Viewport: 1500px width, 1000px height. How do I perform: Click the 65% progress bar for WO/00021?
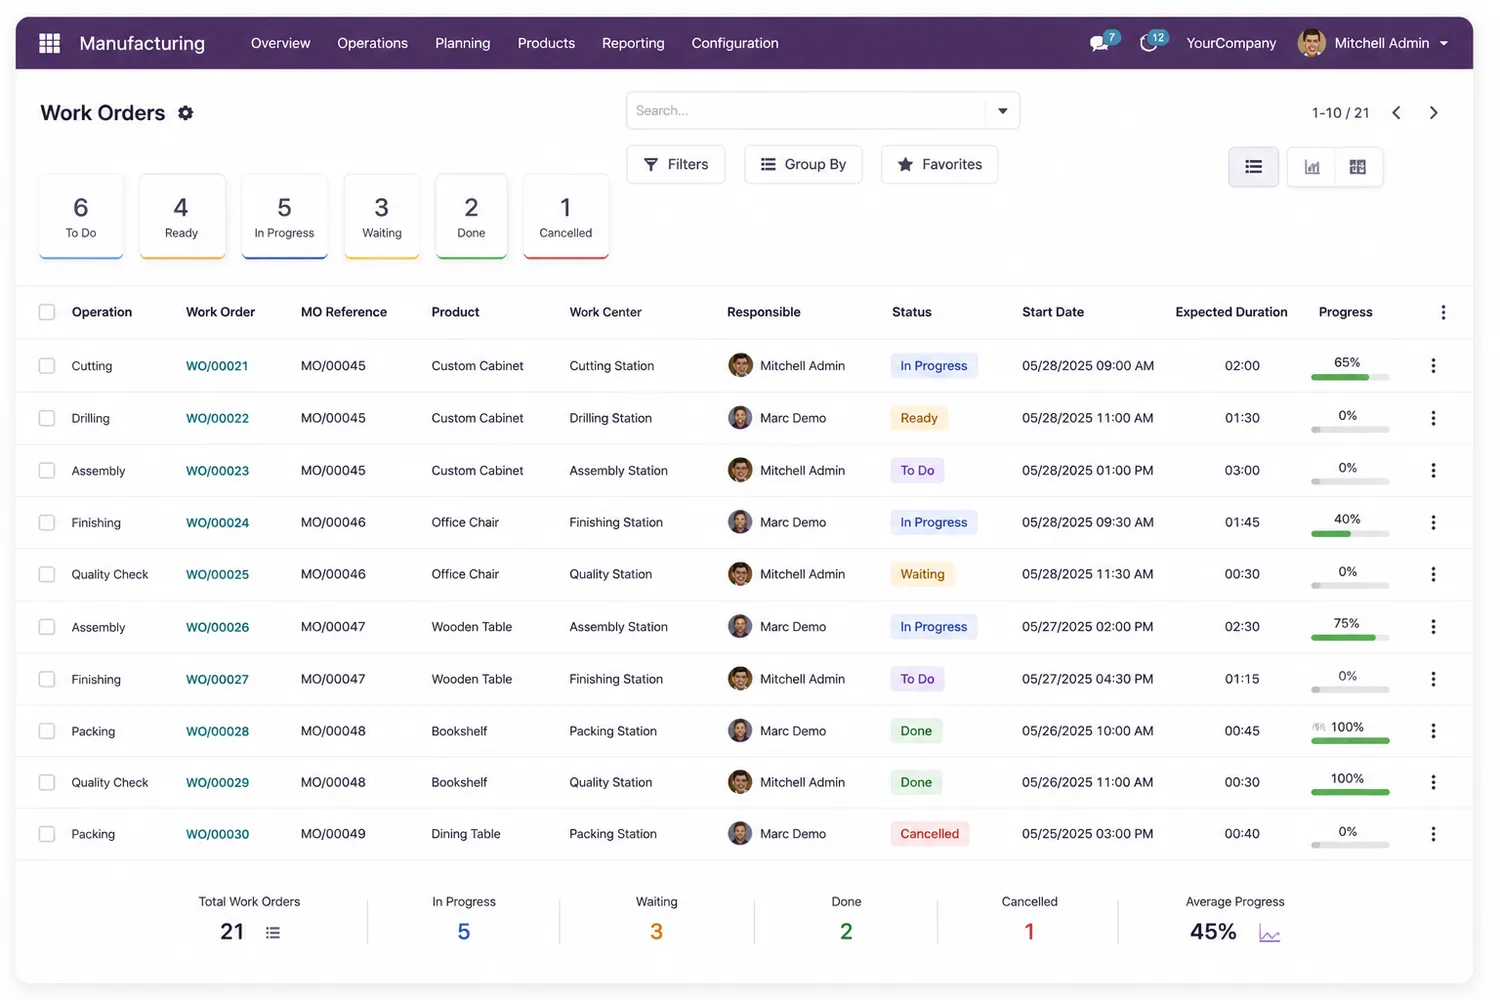click(1350, 377)
